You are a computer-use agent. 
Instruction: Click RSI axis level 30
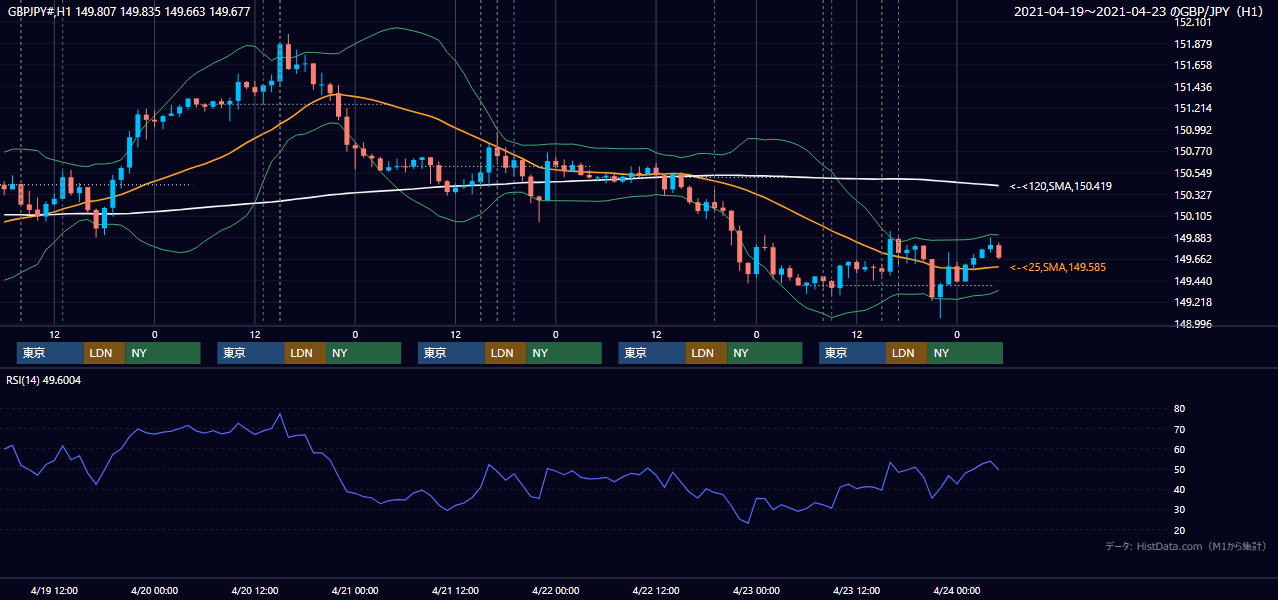click(1180, 509)
